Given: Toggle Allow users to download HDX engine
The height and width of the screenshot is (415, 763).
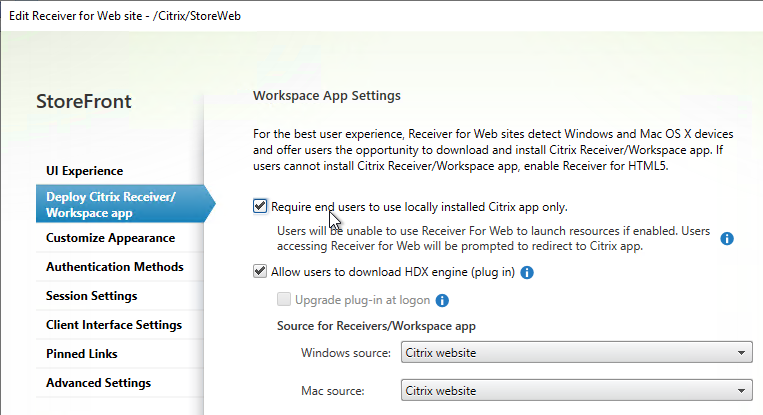Looking at the screenshot, I should click(x=260, y=271).
